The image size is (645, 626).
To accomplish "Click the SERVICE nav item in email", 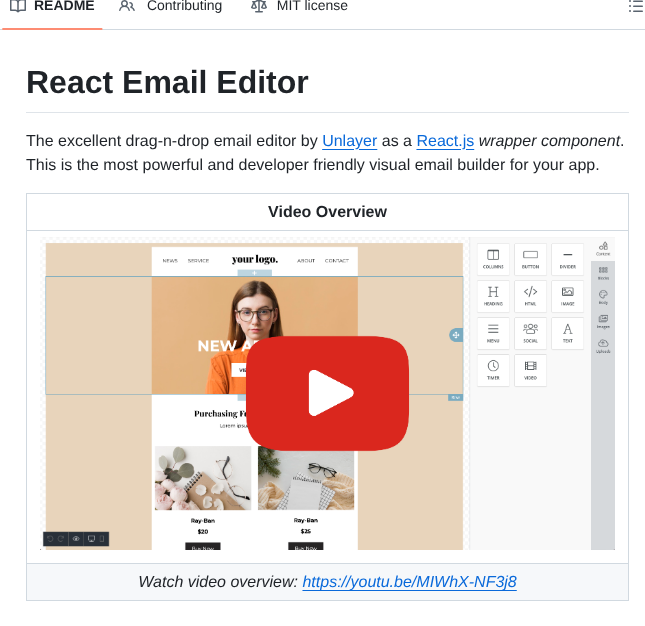I will pyautogui.click(x=198, y=261).
